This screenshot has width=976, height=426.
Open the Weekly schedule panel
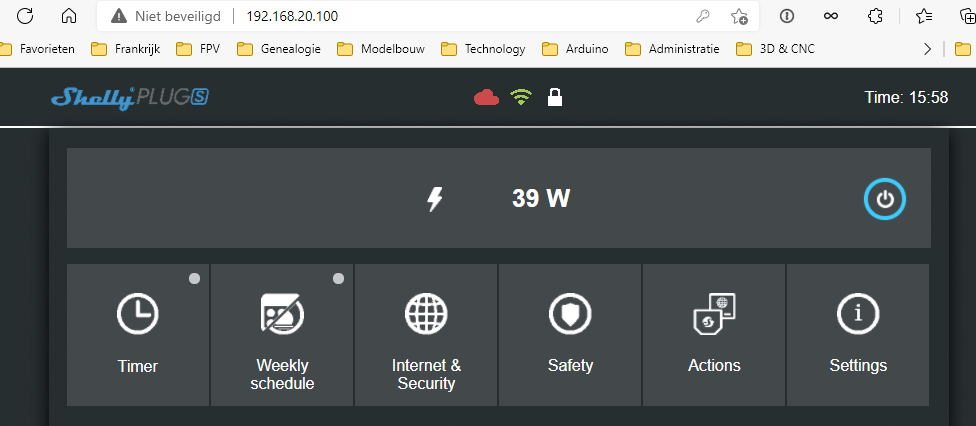282,335
